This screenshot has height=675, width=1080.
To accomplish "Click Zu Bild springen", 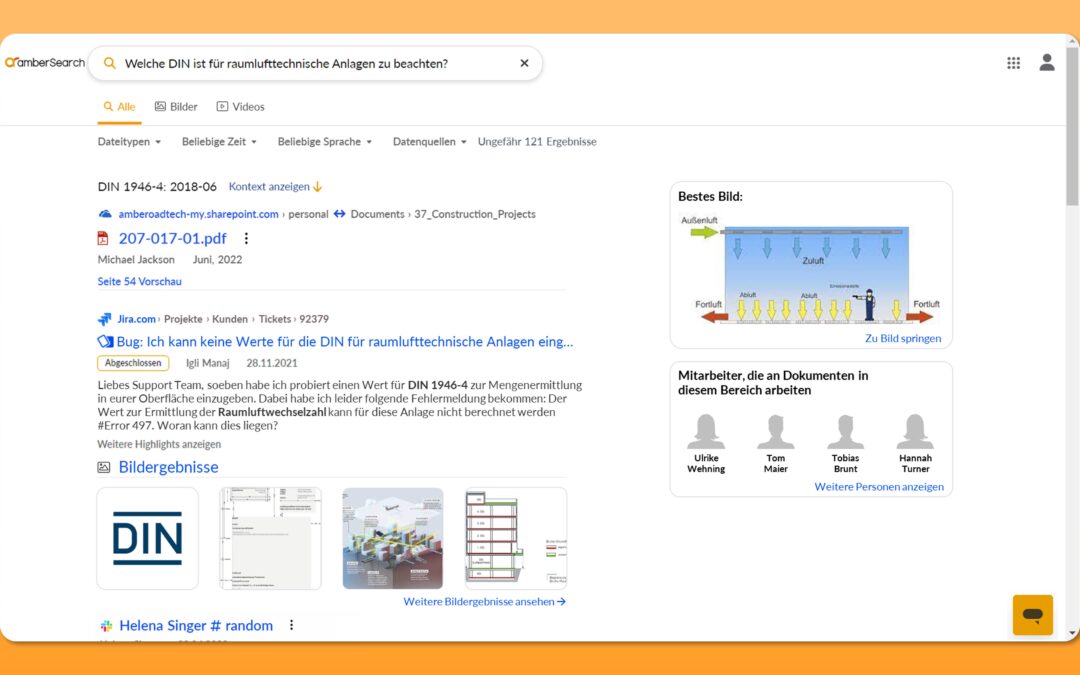I will click(x=903, y=338).
